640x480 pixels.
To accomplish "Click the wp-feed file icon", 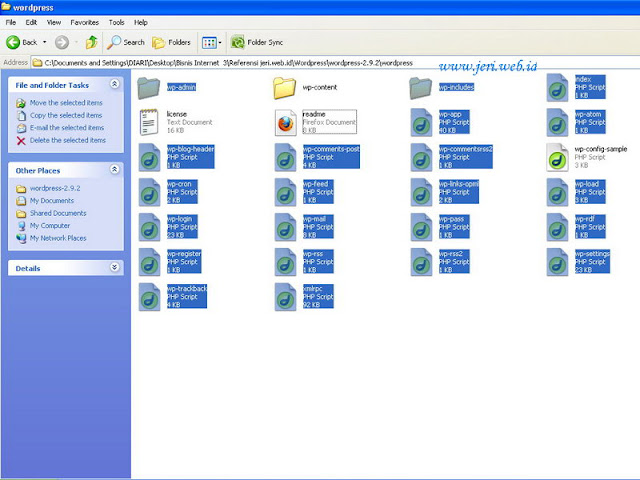I will (285, 192).
